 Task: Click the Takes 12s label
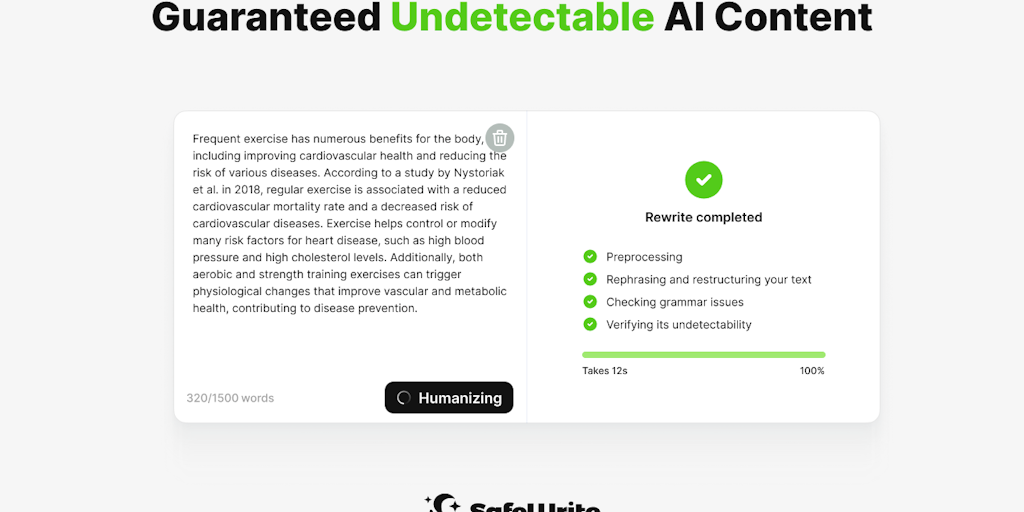[605, 371]
